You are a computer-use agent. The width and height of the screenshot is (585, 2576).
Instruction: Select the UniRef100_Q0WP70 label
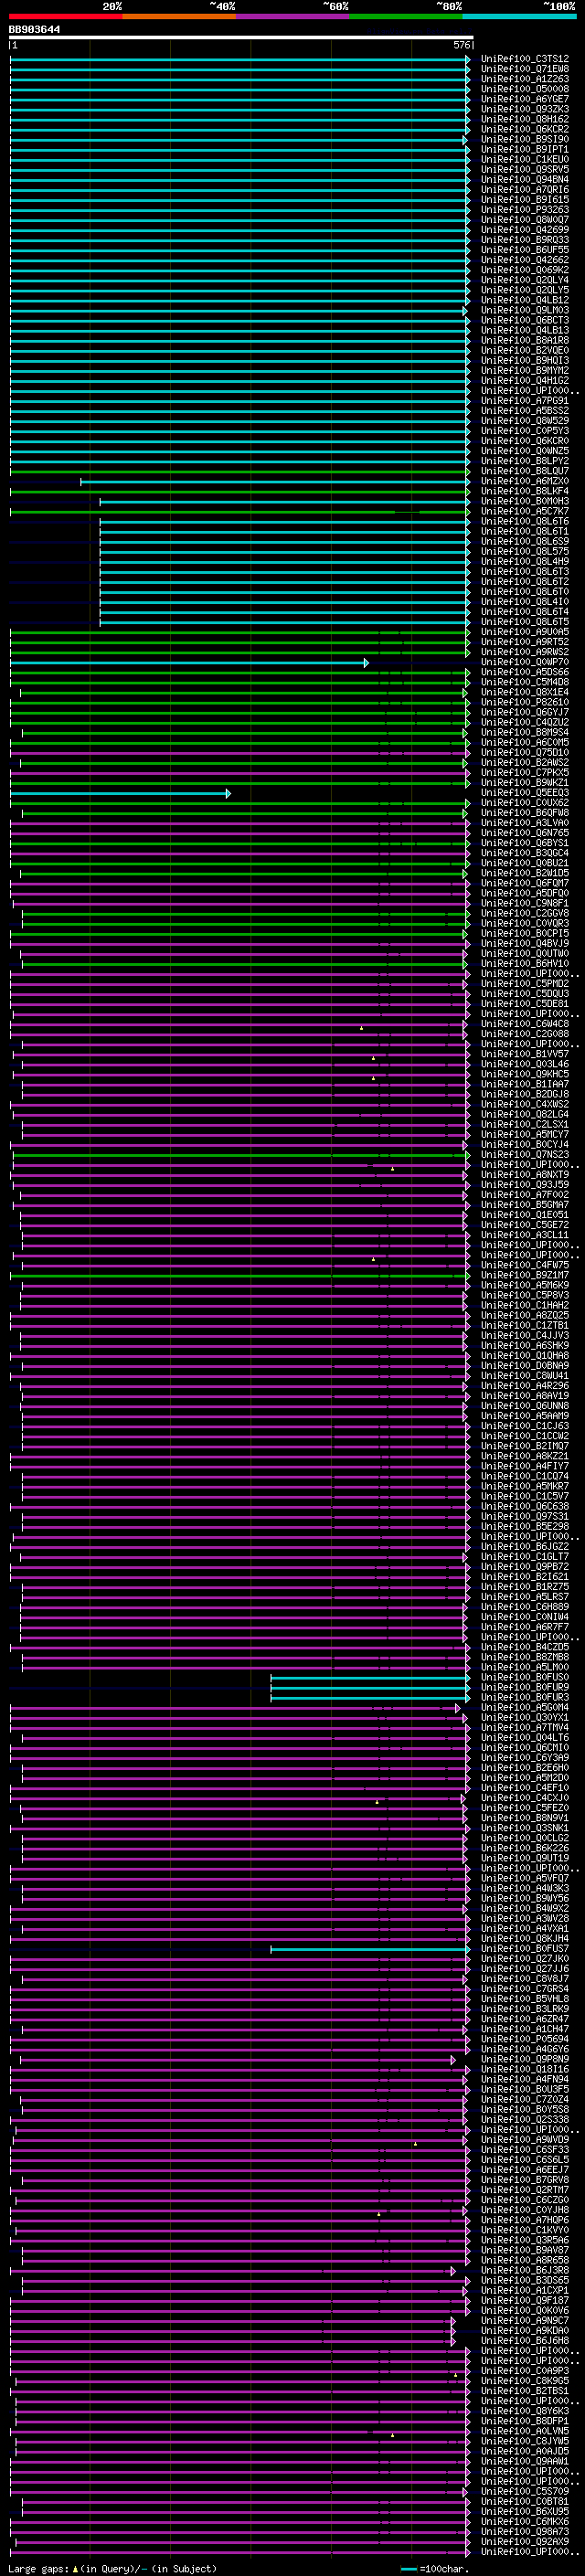525,662
